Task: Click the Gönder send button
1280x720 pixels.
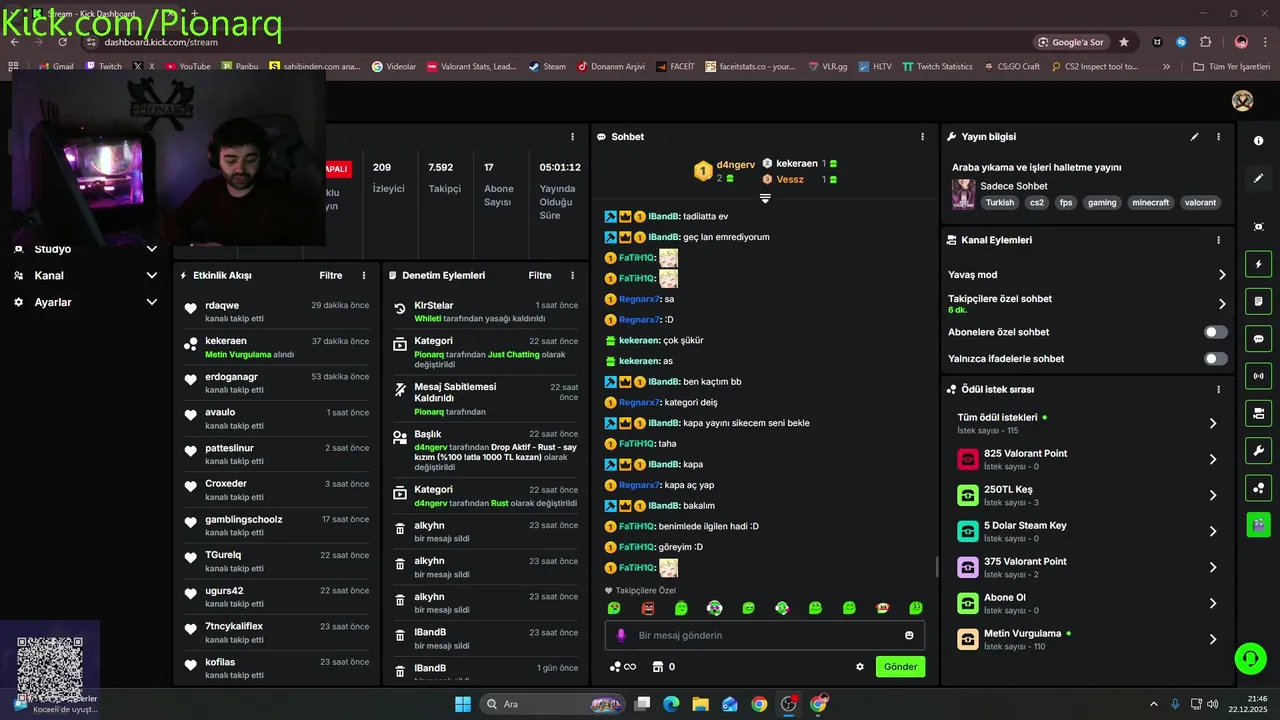Action: 900,667
